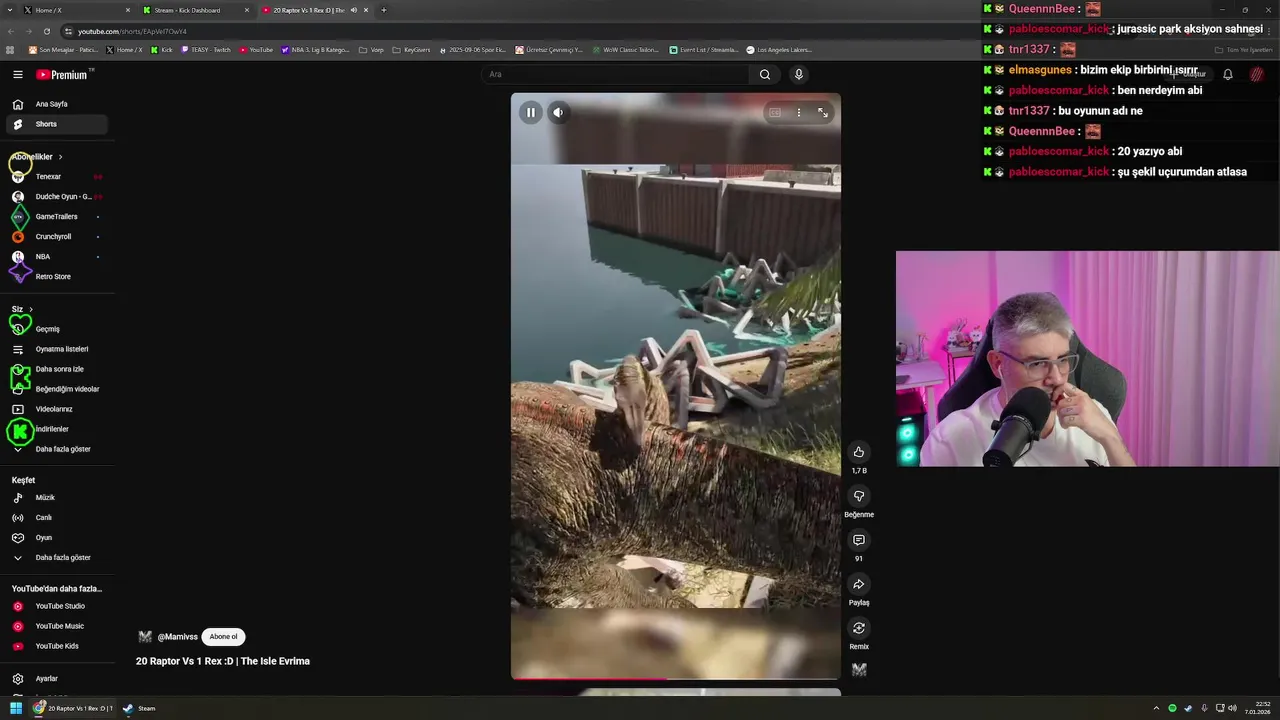Open the Dudiche Oyun subscription channel
1280x720 pixels.
point(56,197)
